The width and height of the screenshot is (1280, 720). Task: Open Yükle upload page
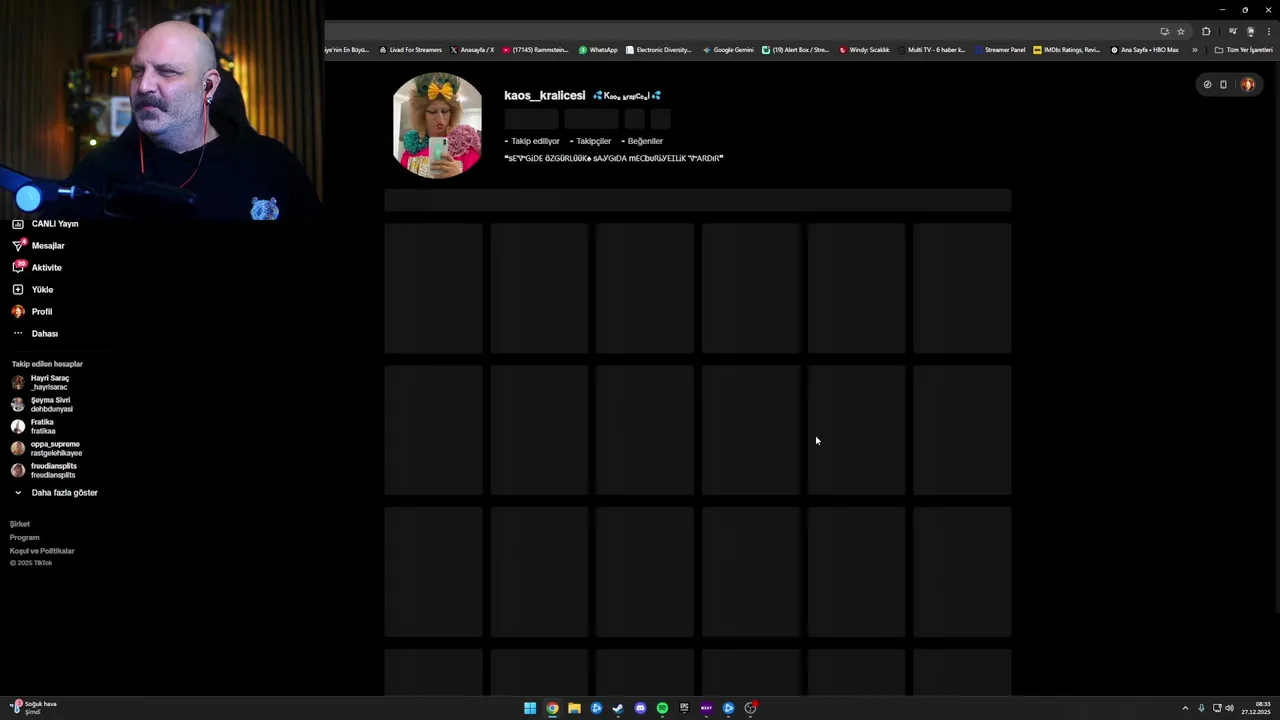(32, 290)
